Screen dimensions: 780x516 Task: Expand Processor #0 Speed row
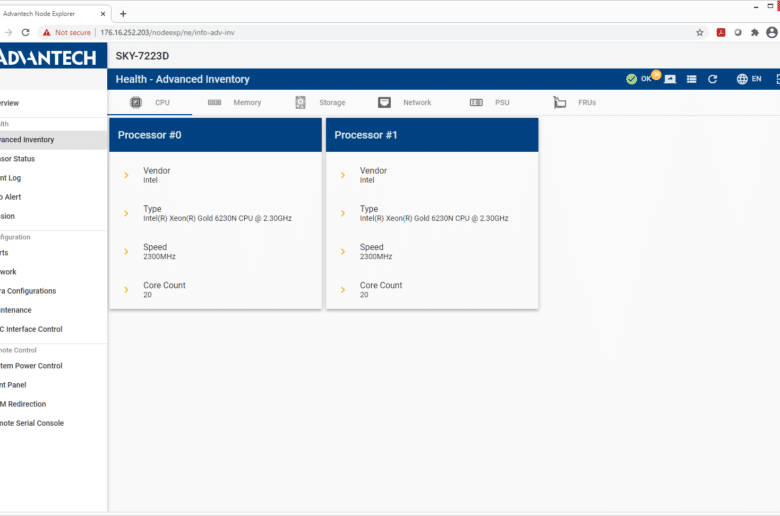pos(215,252)
